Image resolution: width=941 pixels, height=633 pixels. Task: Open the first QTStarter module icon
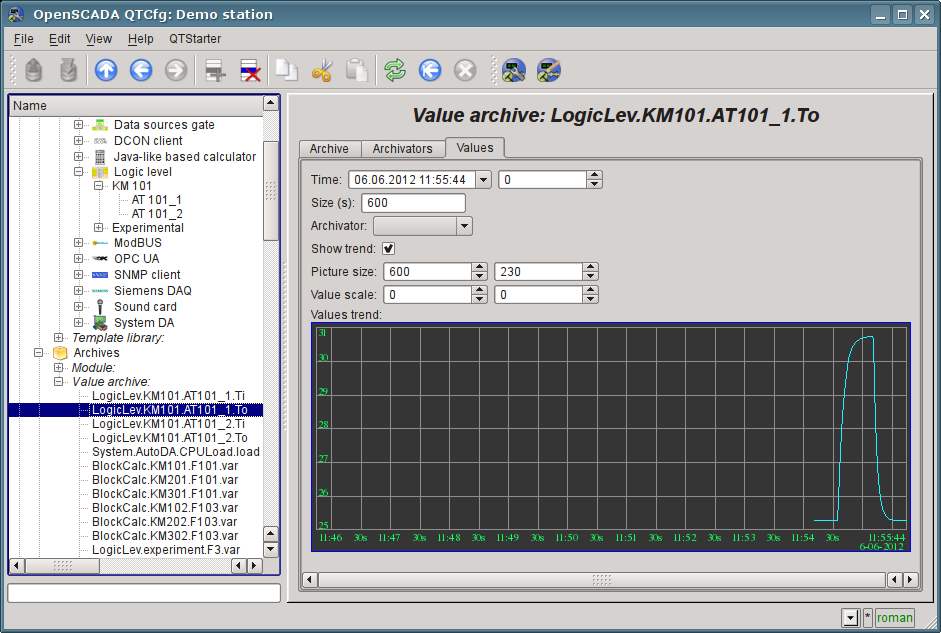click(x=514, y=70)
